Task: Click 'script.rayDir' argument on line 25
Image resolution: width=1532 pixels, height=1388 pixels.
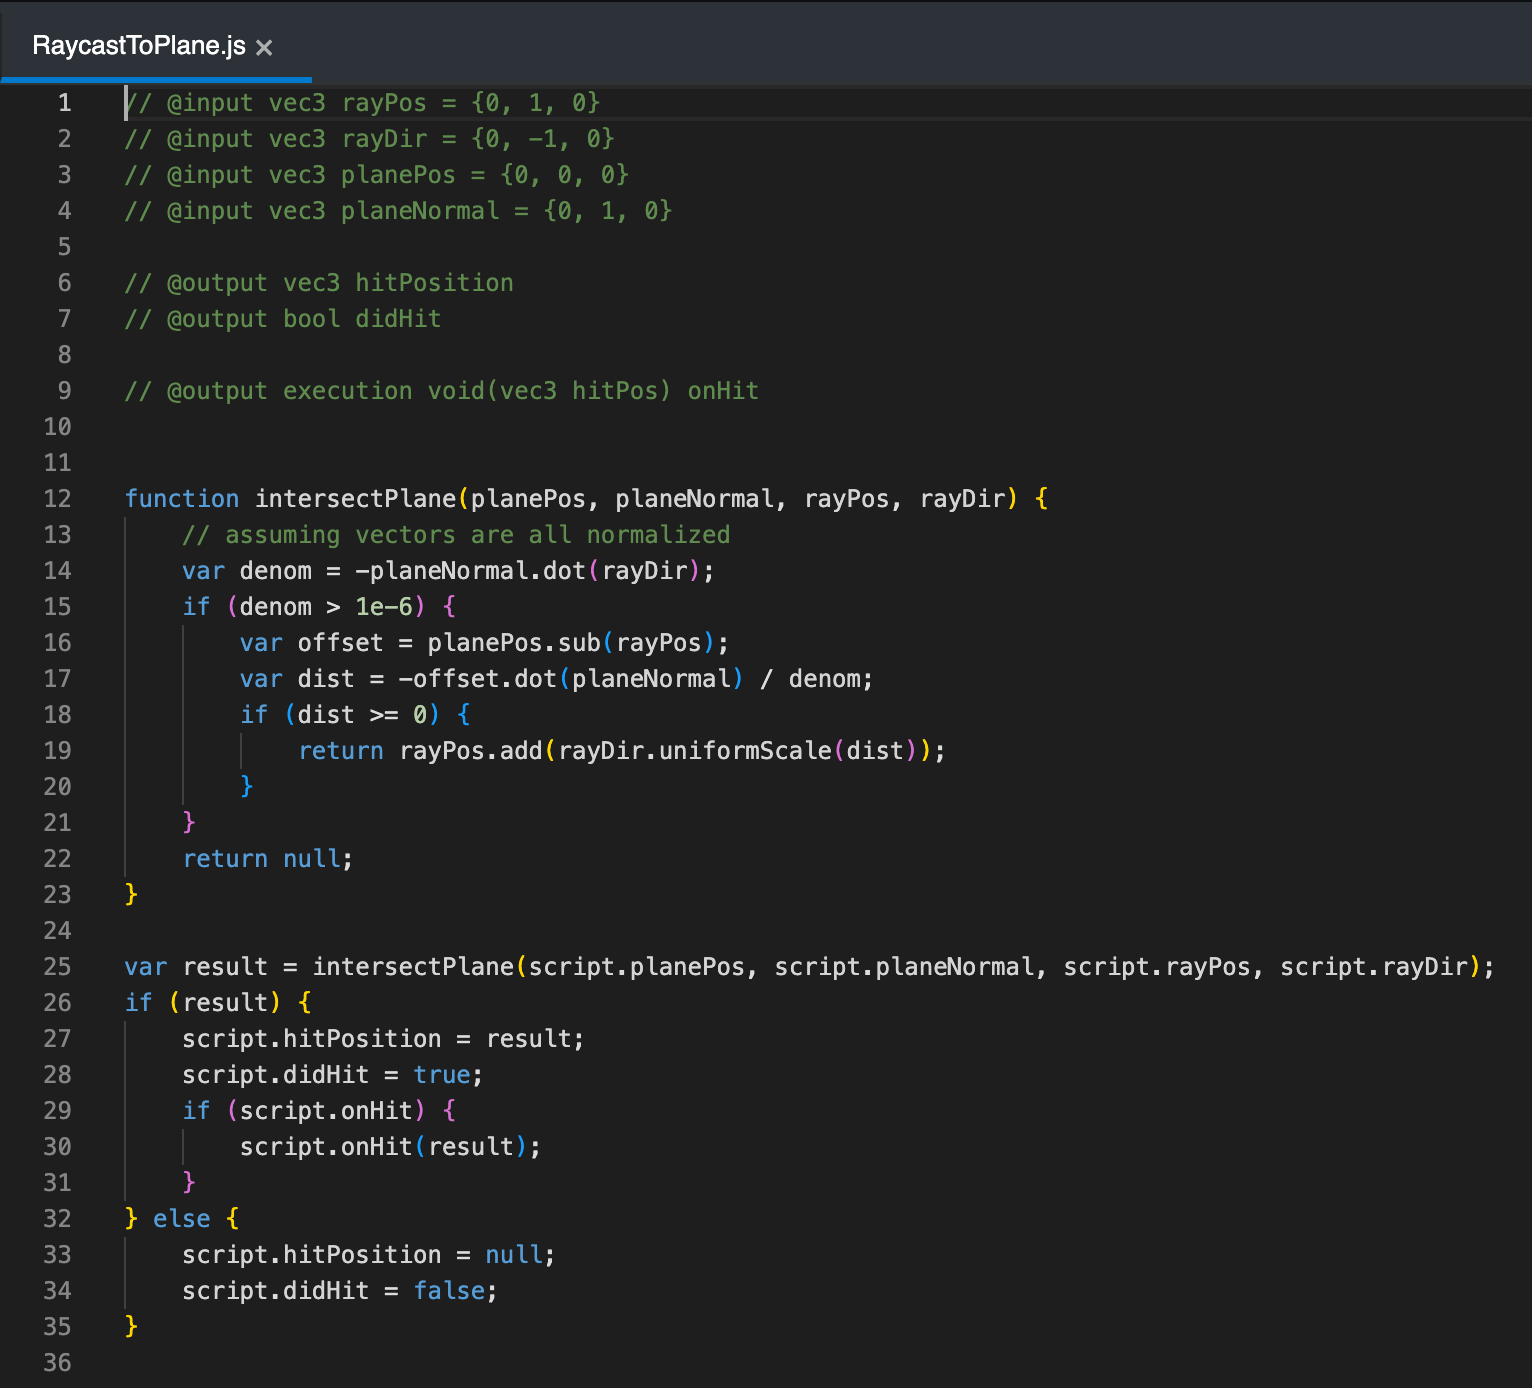Action: pyautogui.click(x=1374, y=967)
